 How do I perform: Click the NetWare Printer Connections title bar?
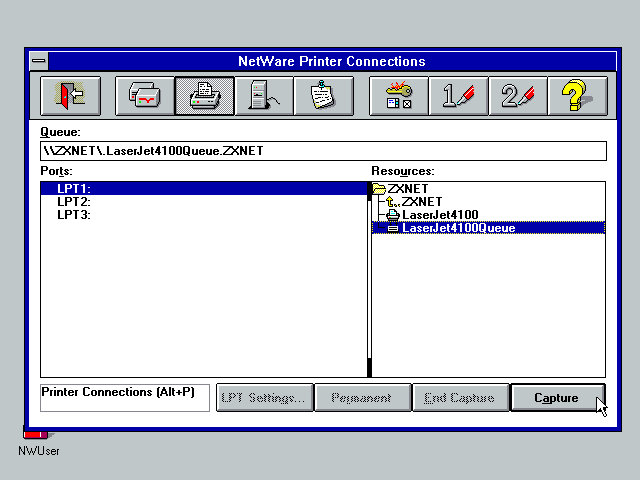click(331, 61)
